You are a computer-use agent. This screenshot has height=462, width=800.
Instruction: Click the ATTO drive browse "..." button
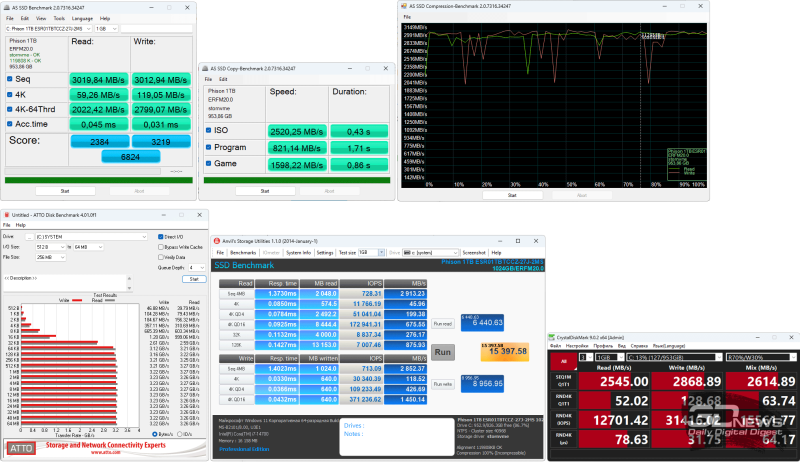click(30, 237)
